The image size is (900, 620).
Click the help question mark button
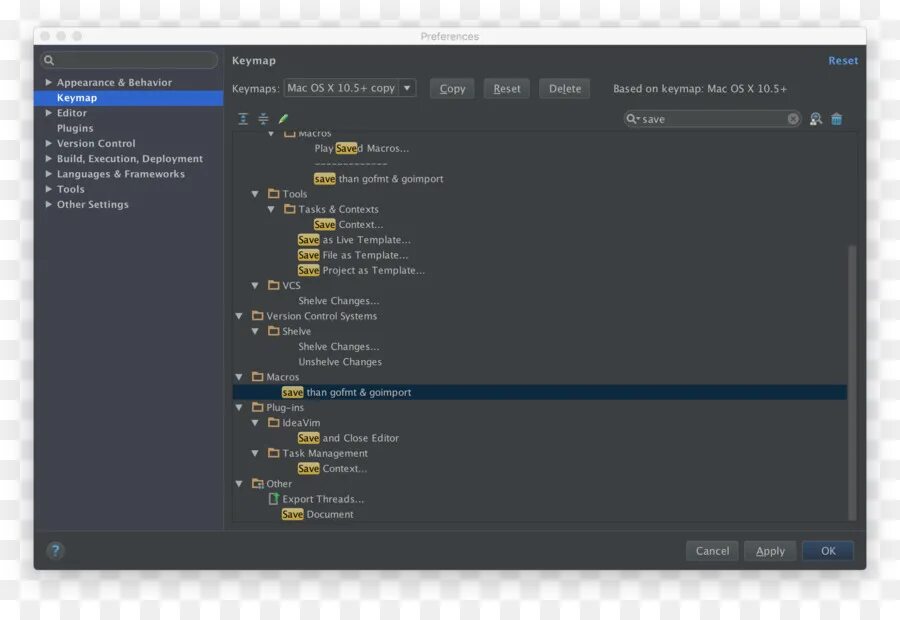tap(55, 551)
